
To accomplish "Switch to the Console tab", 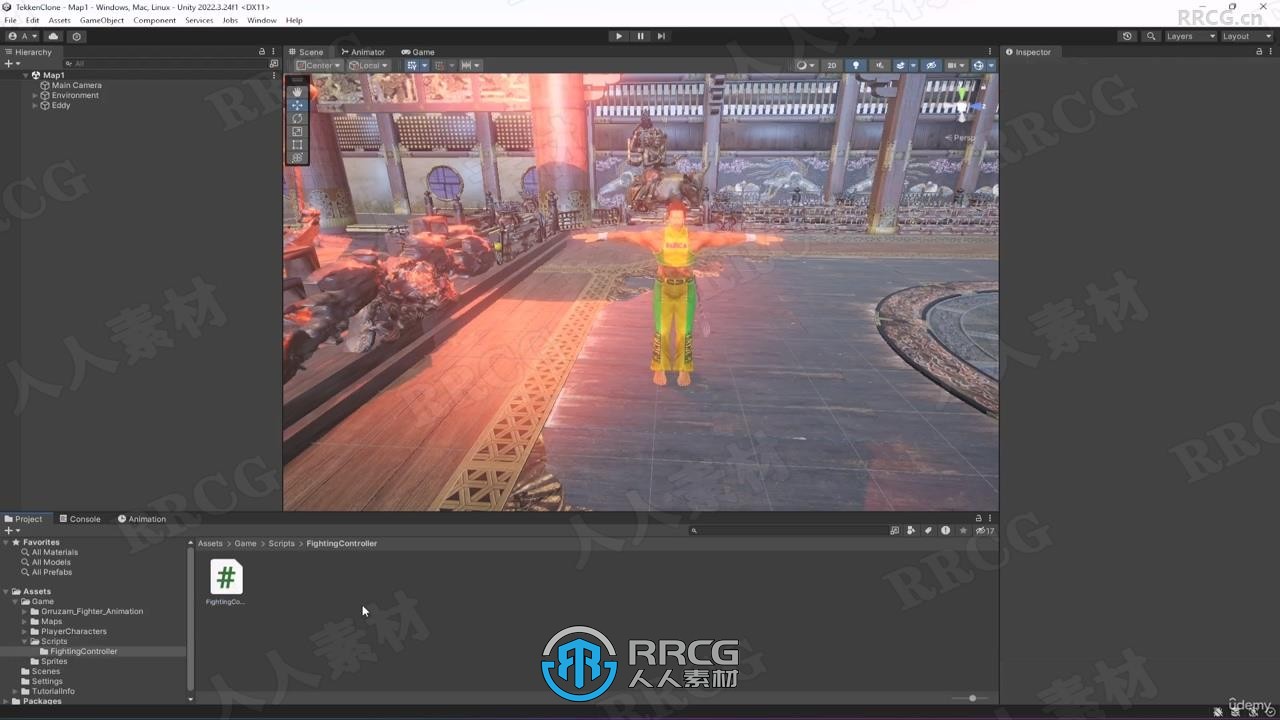I will pos(80,519).
